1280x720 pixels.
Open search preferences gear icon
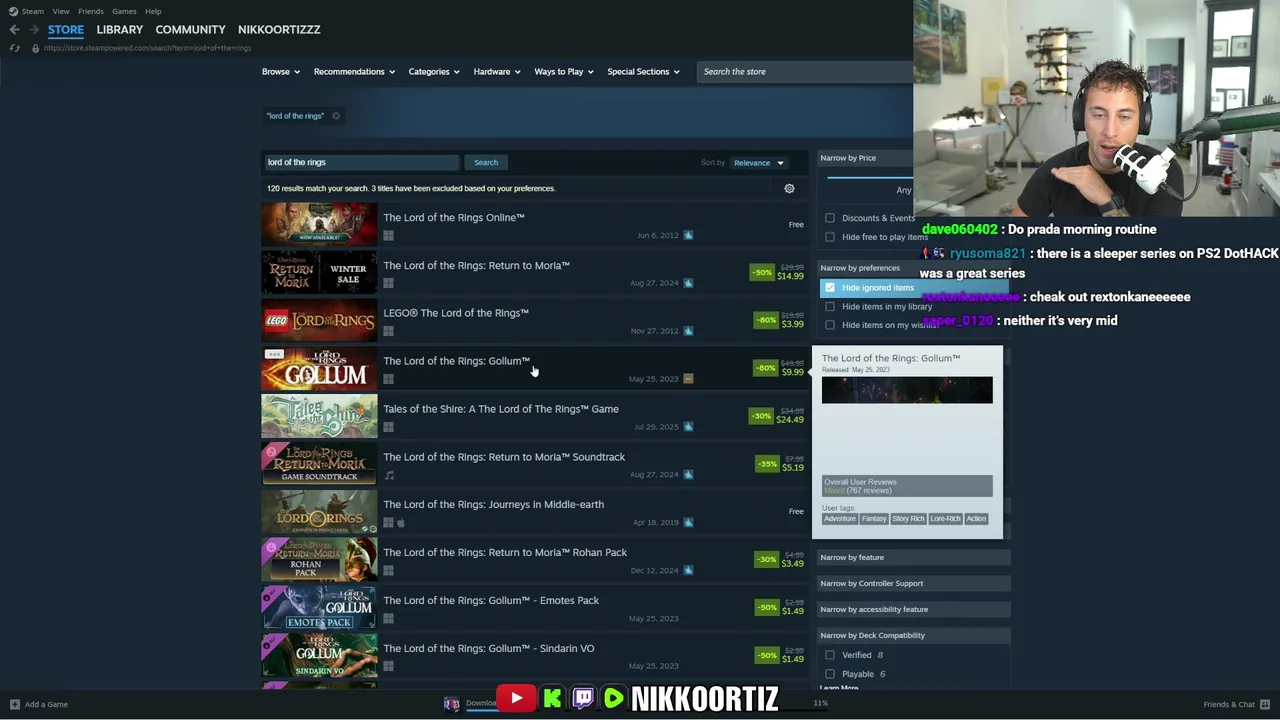click(x=789, y=188)
